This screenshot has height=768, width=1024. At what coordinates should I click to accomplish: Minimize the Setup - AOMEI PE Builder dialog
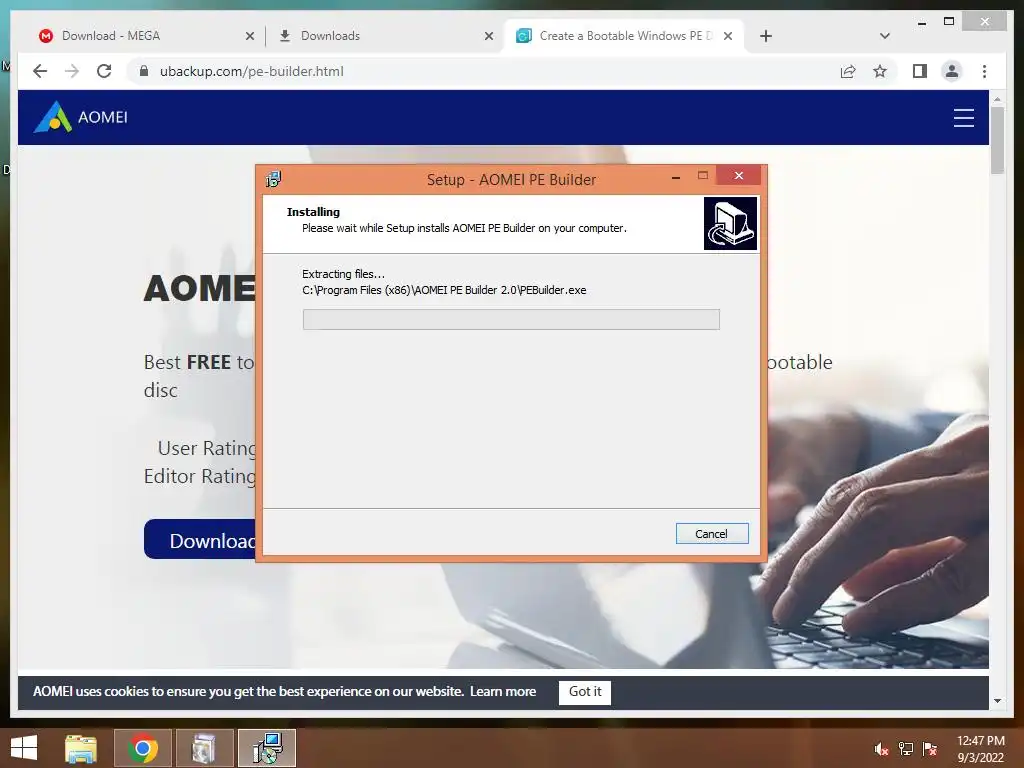[676, 176]
